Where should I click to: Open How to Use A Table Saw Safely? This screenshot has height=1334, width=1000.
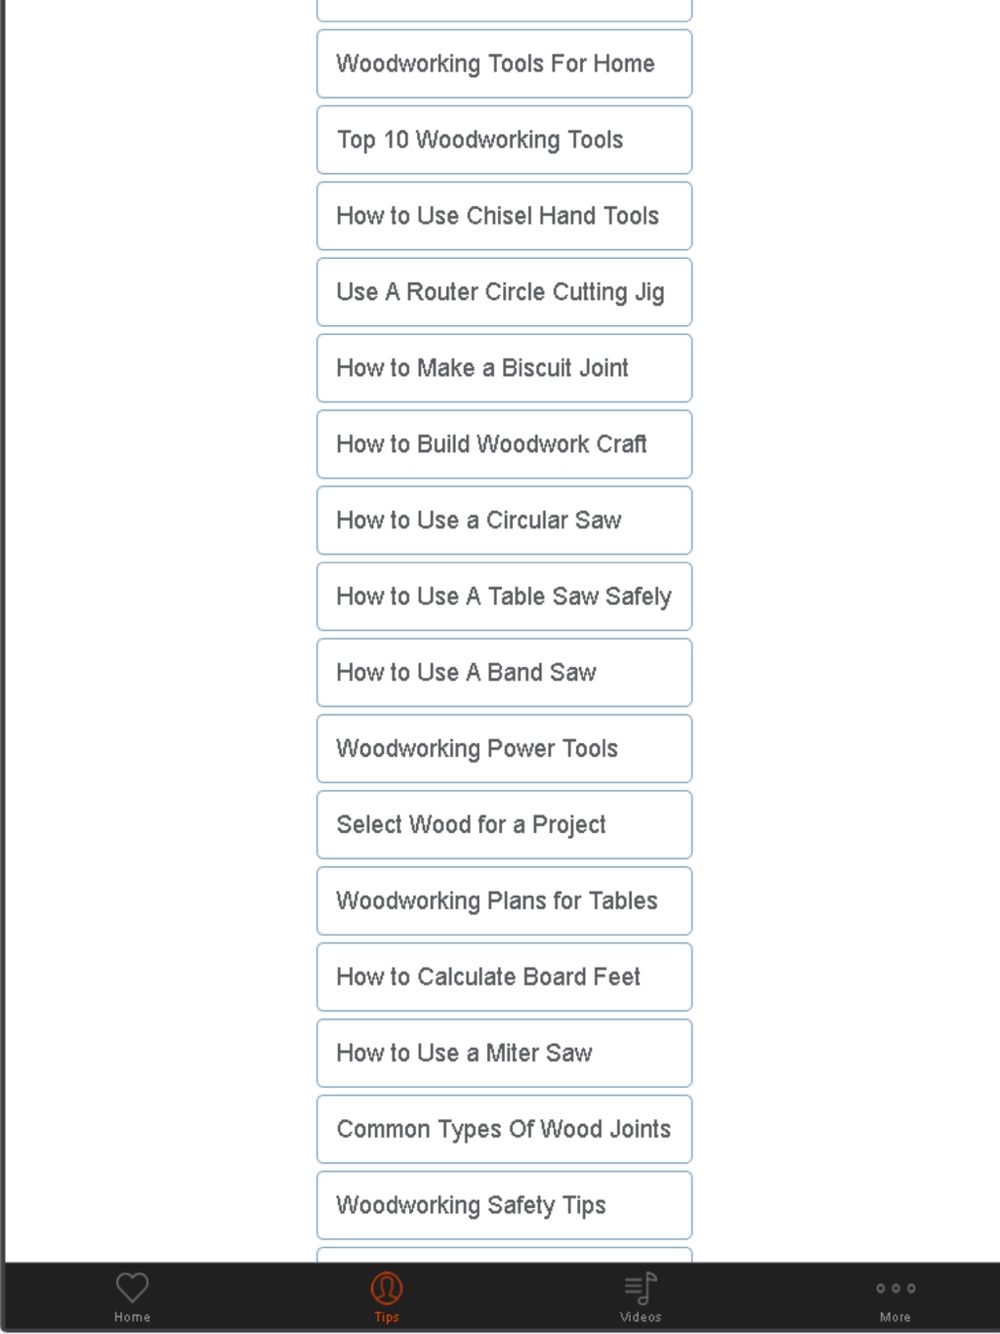coord(504,596)
